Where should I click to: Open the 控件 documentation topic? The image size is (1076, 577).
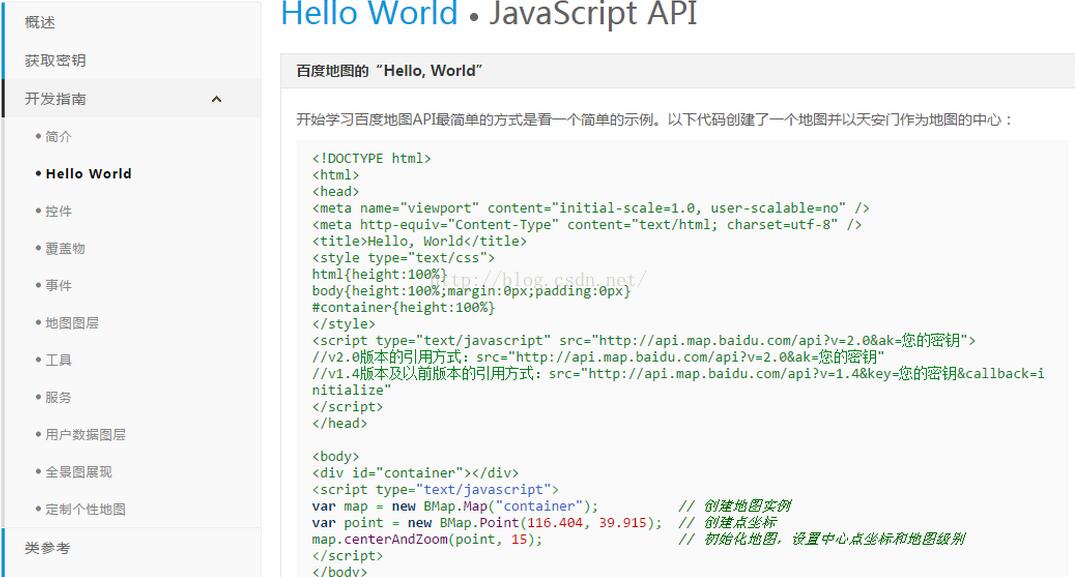click(57, 210)
